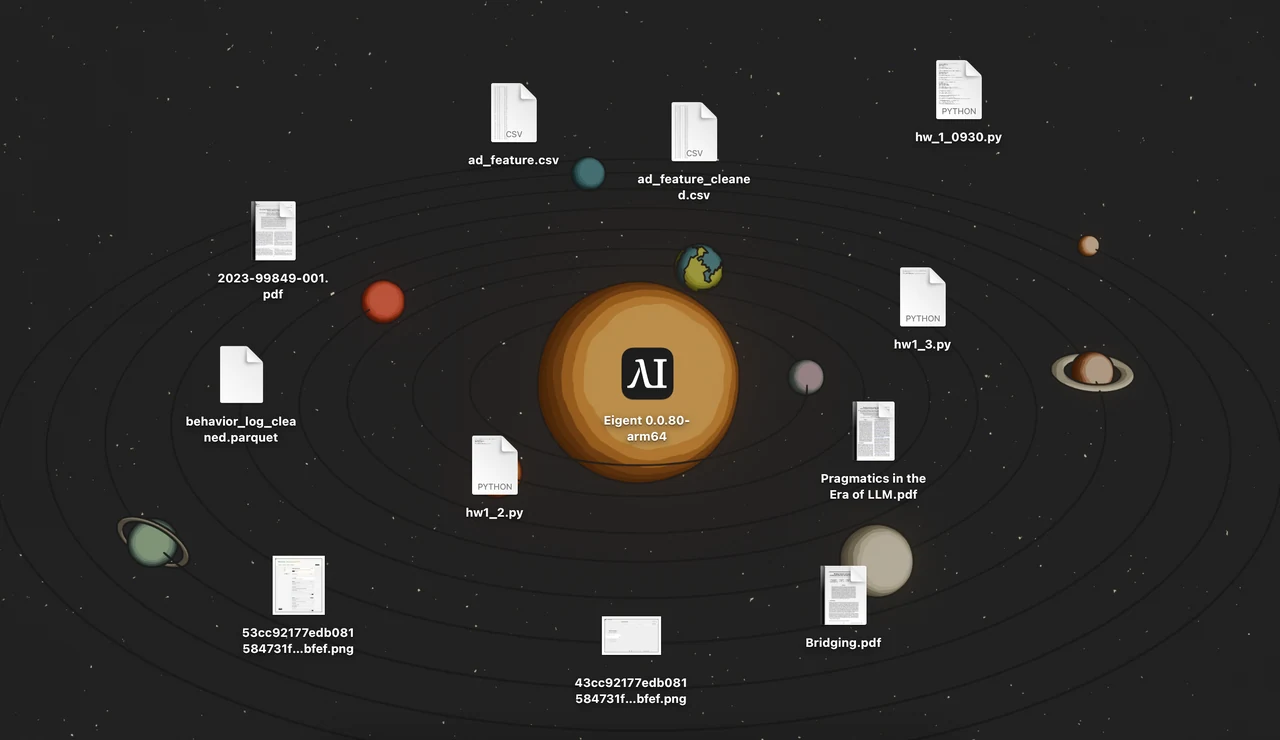The height and width of the screenshot is (740, 1280).
Task: Select the 2023-99849-001.pdf document icon
Action: pyautogui.click(x=273, y=231)
